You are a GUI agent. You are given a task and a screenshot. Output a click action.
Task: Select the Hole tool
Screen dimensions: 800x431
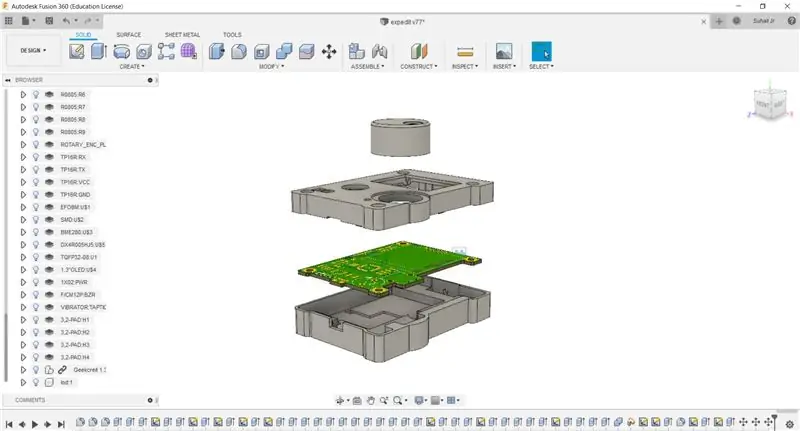(144, 51)
